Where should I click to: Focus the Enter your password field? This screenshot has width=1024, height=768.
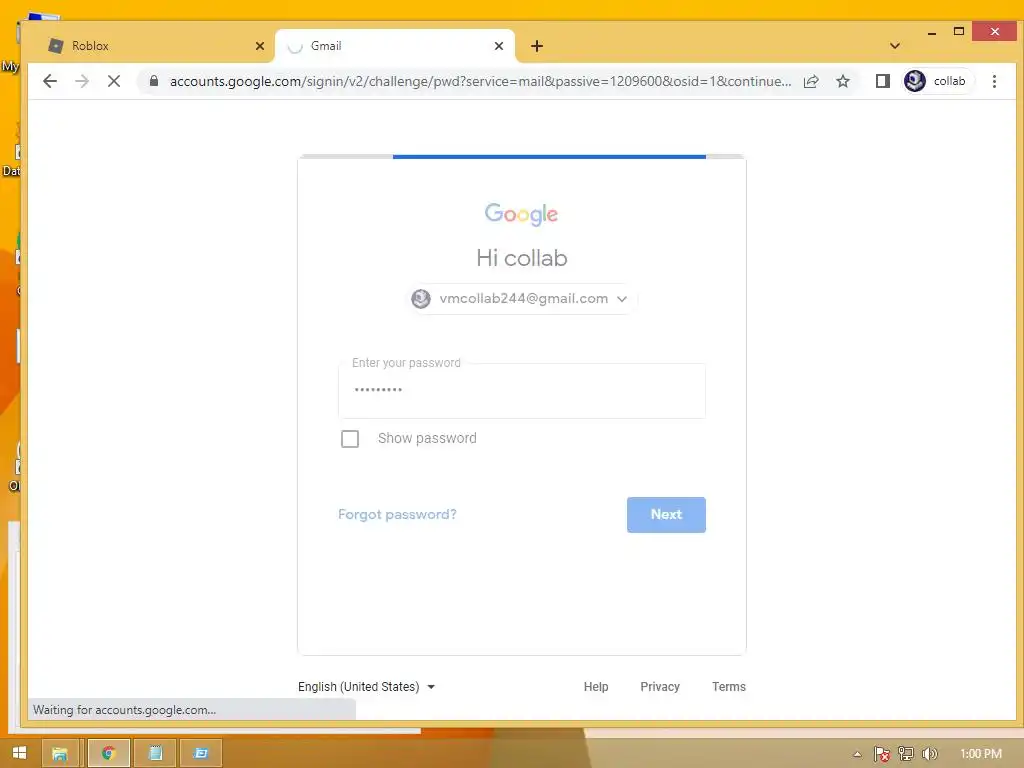[x=522, y=391]
